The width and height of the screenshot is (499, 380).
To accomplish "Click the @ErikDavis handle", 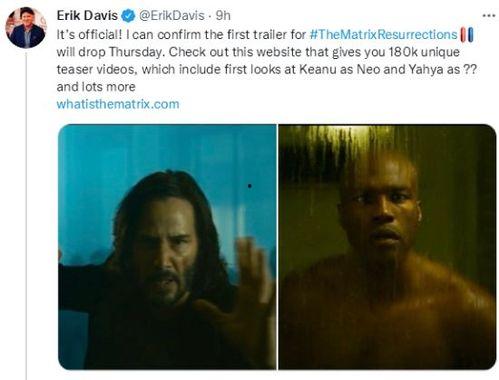I will (171, 16).
